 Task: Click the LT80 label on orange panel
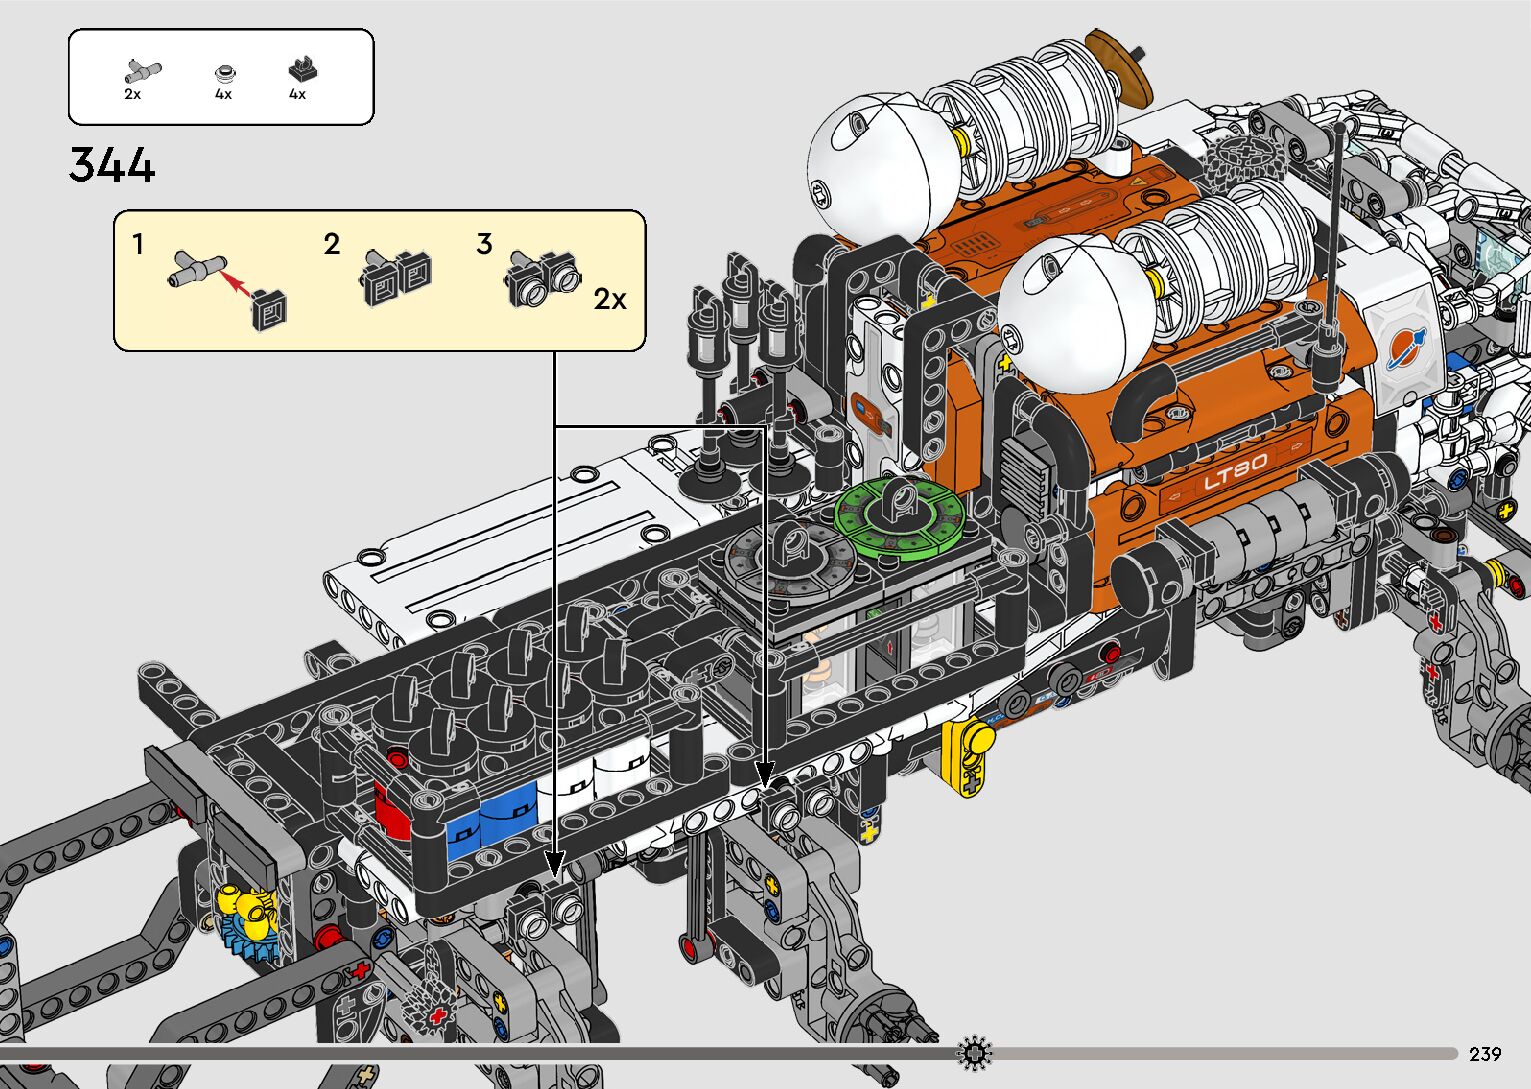[1235, 473]
